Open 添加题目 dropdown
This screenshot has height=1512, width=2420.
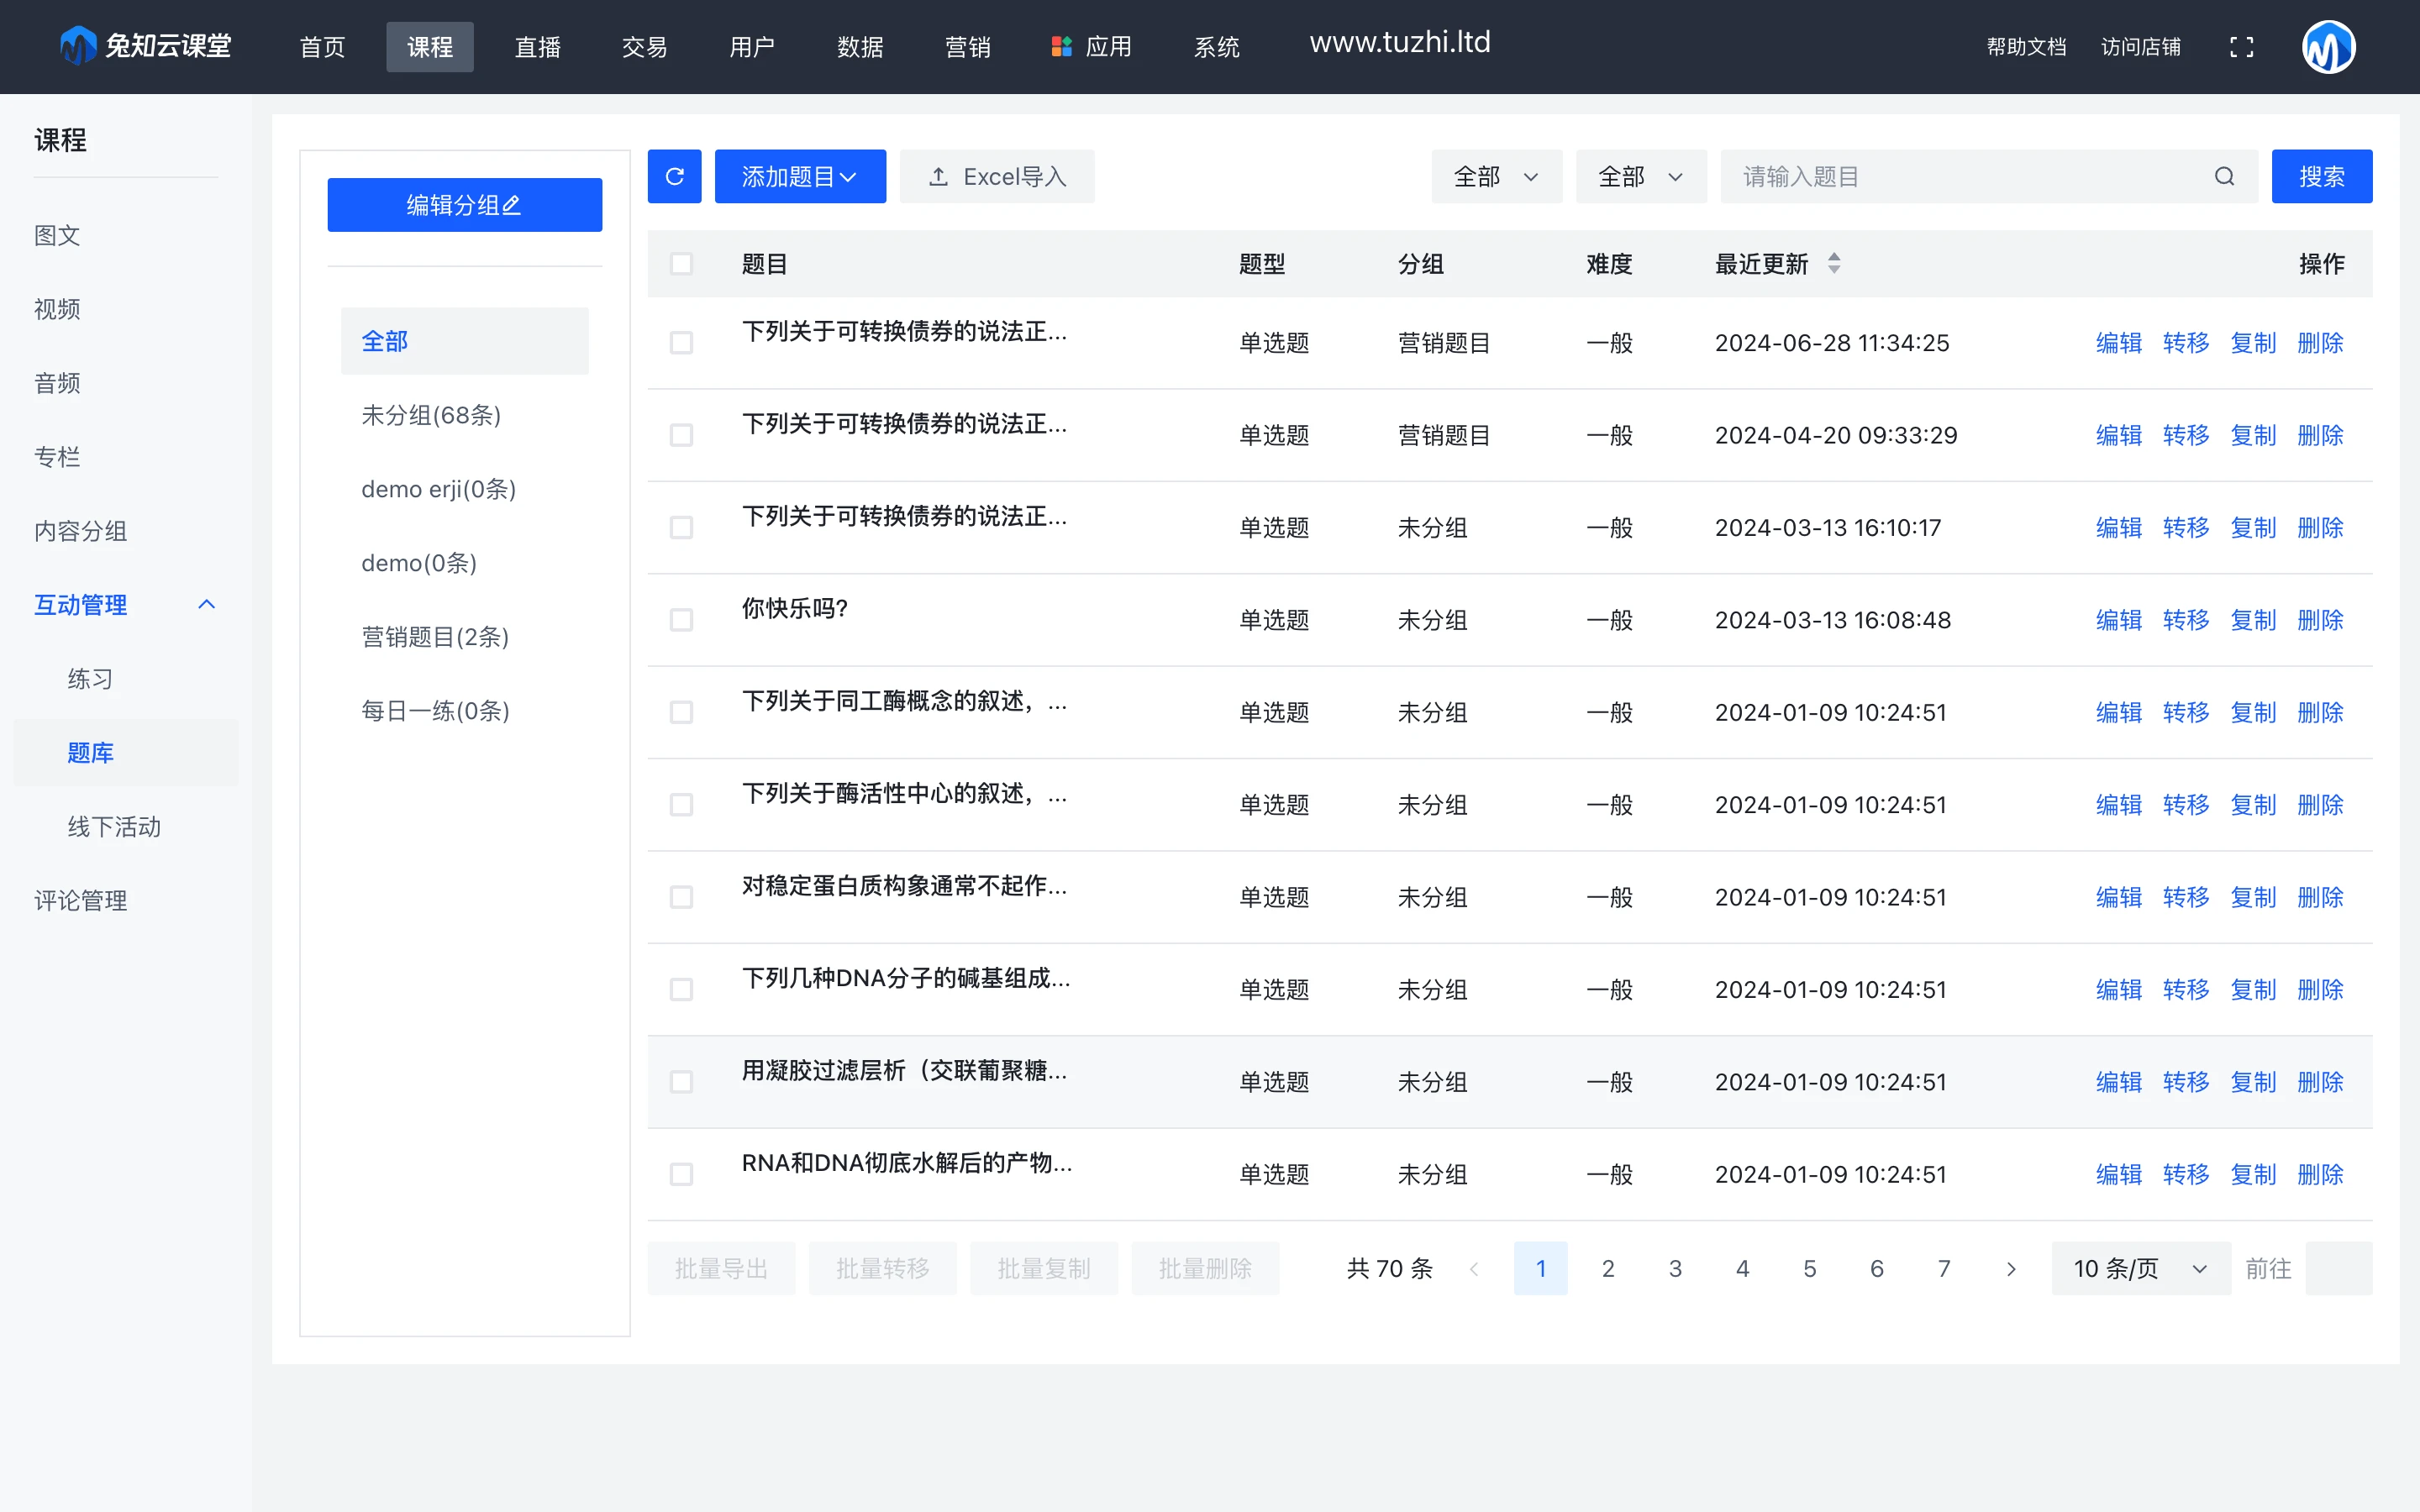800,176
